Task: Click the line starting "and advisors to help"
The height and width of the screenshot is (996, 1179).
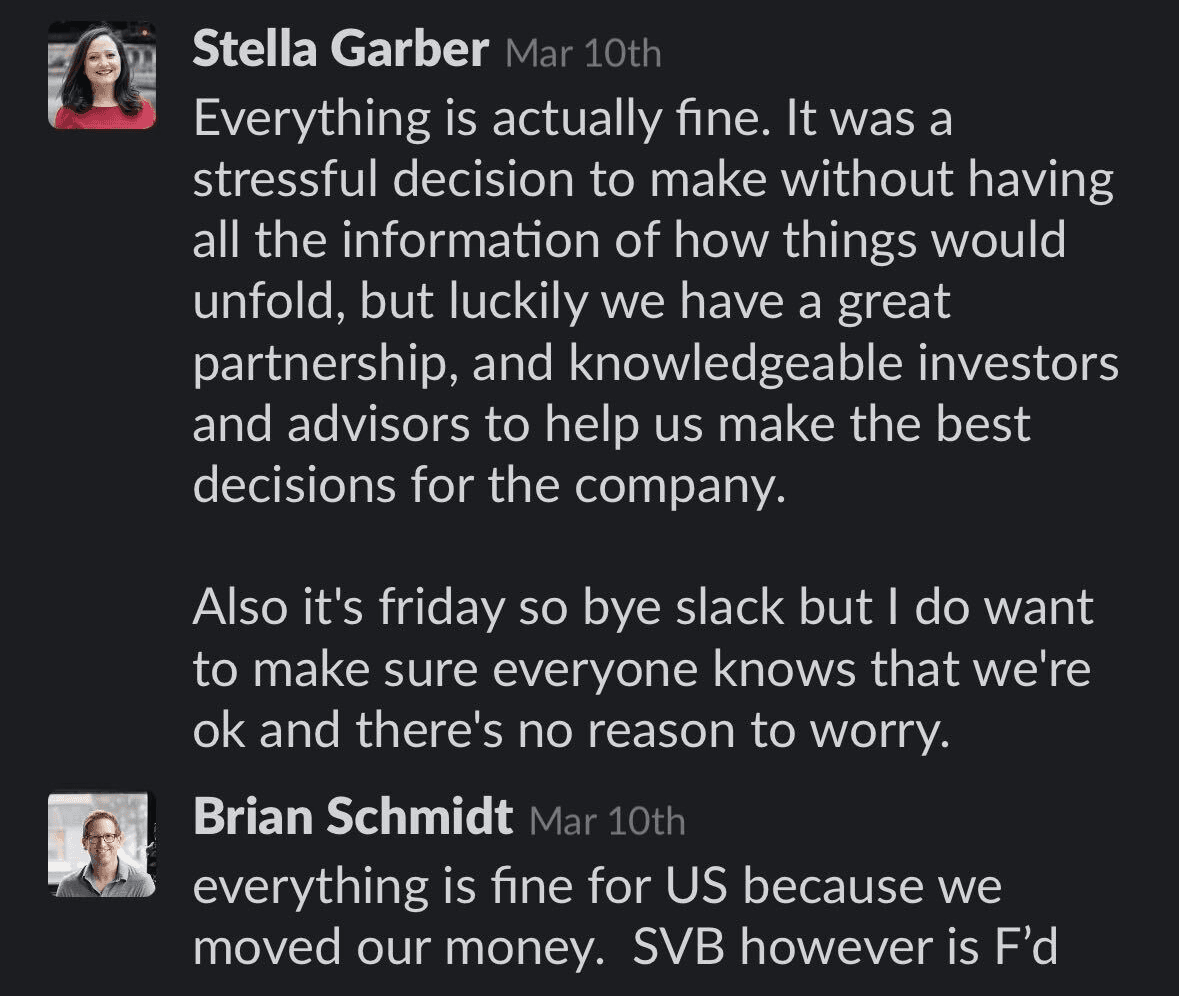Action: tap(610, 425)
